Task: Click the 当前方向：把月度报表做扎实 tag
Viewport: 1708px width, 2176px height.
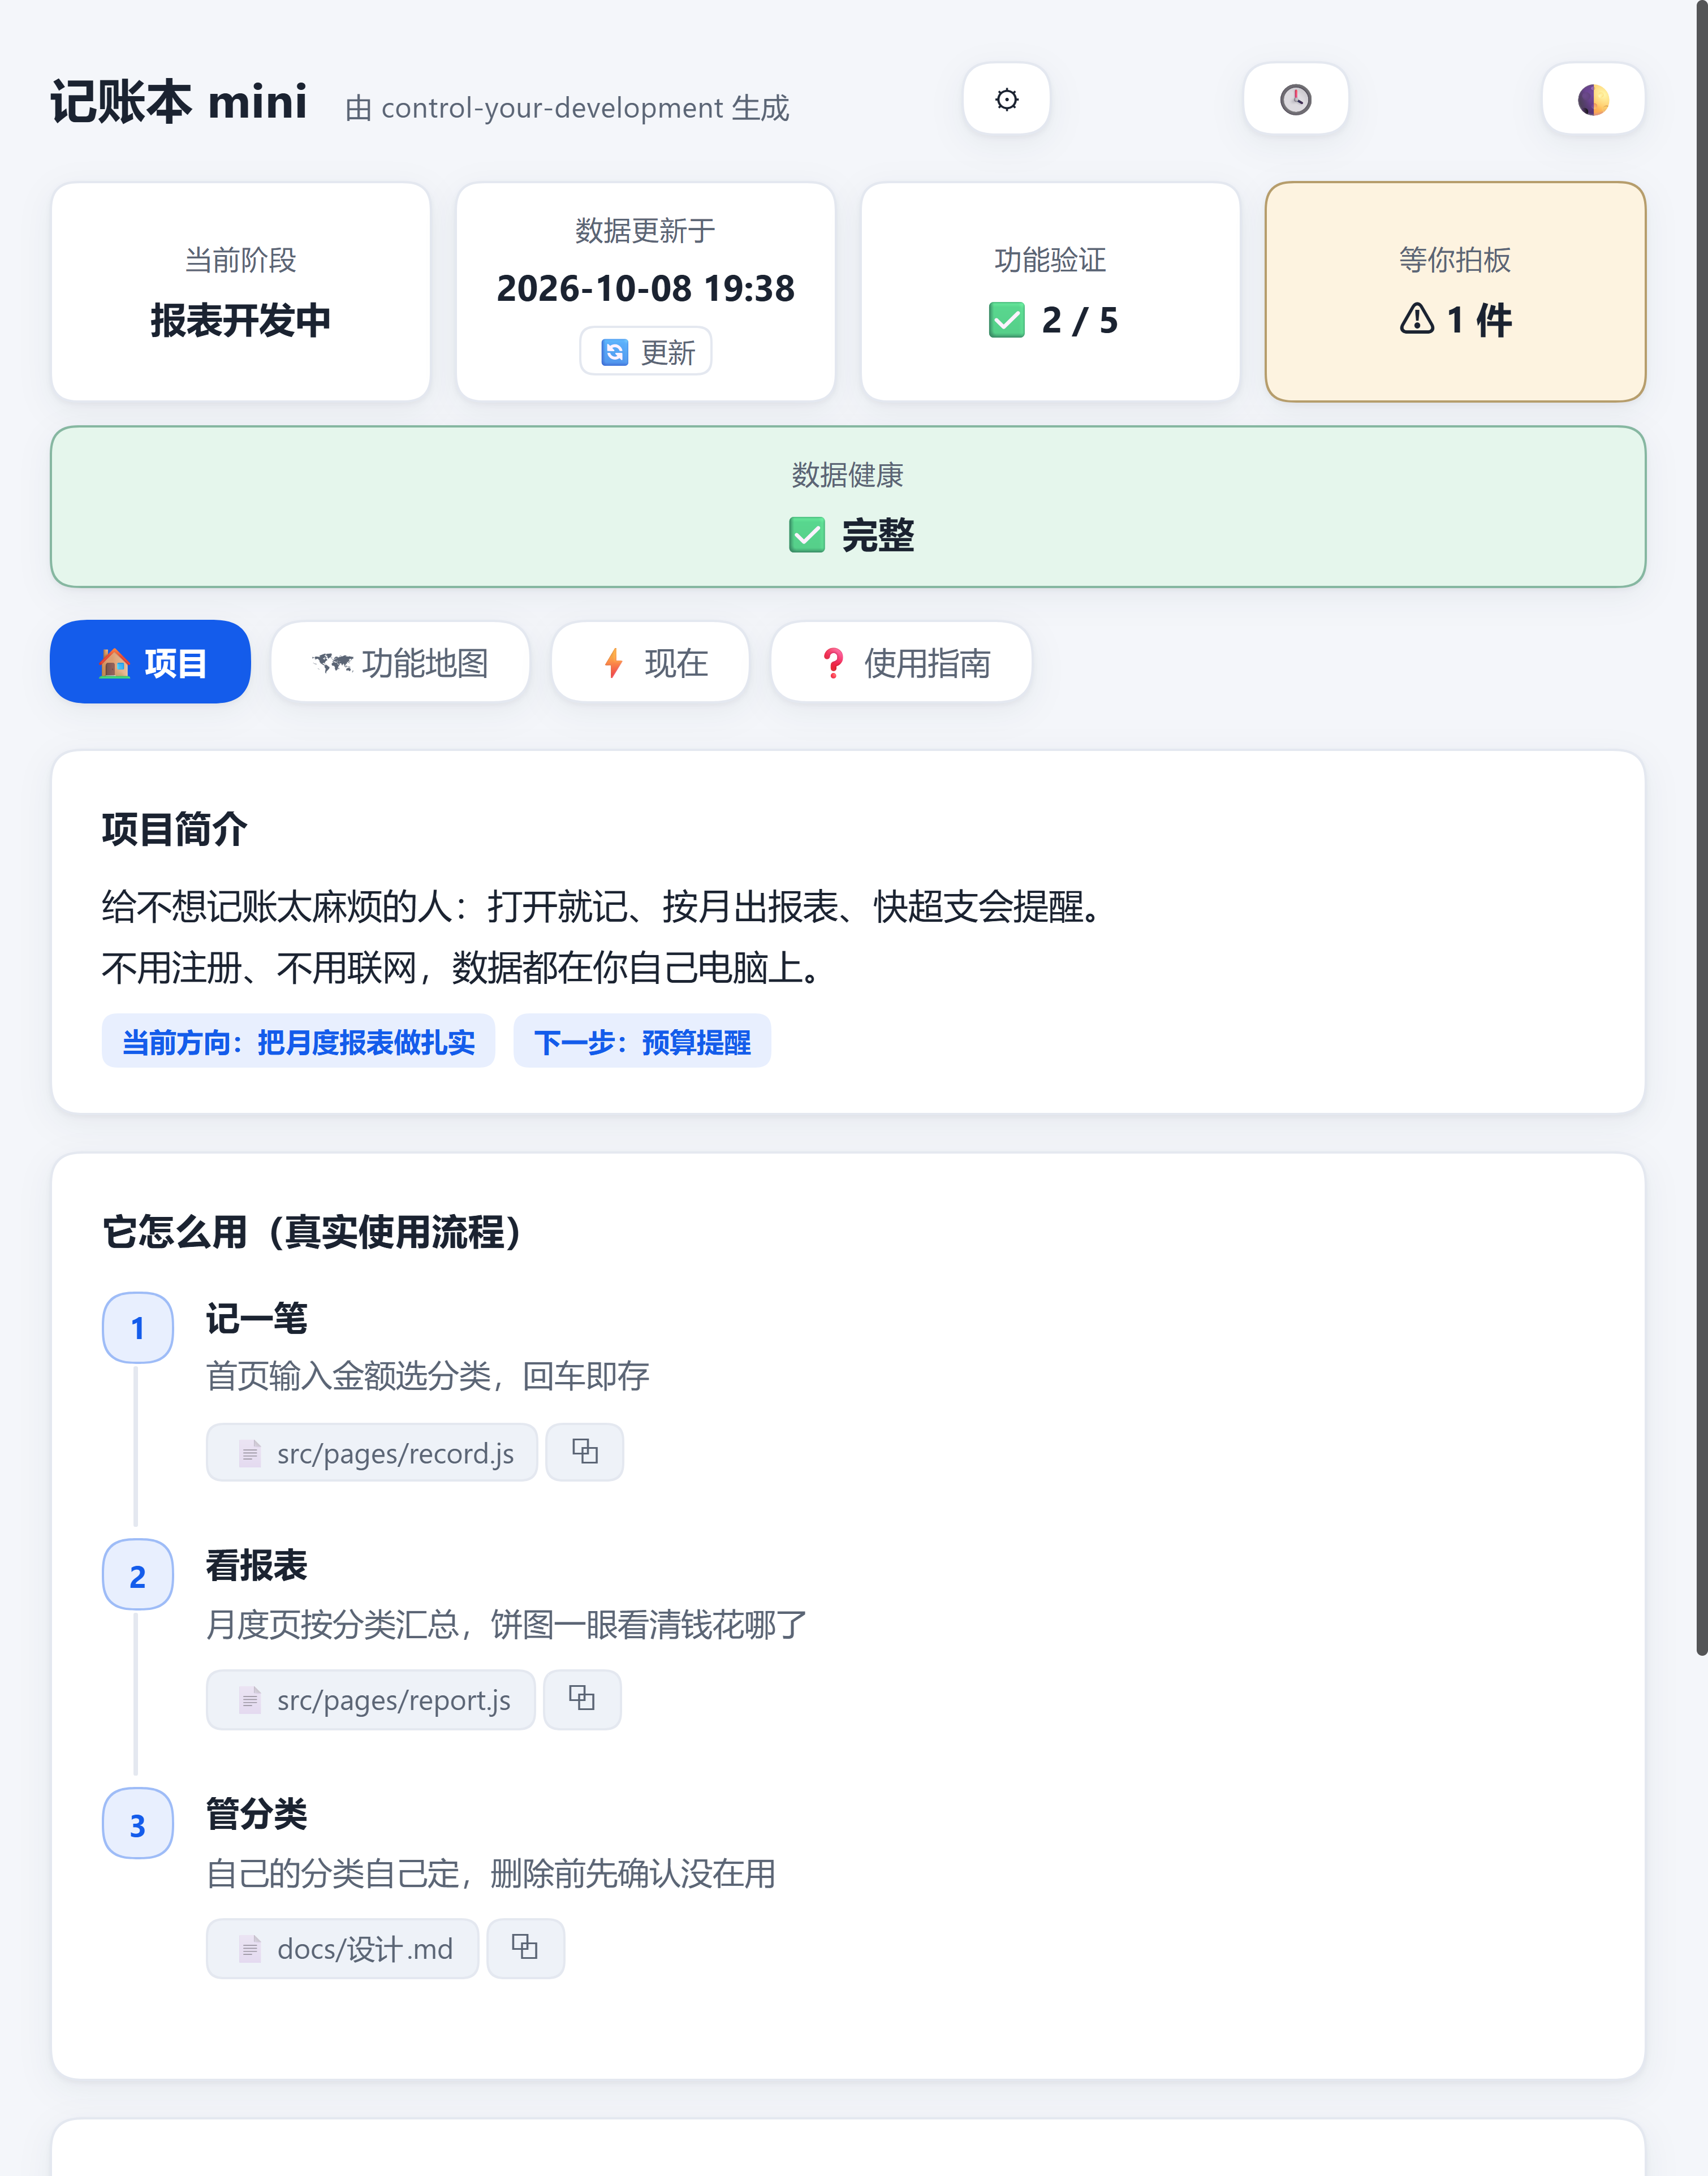Action: [x=298, y=1041]
